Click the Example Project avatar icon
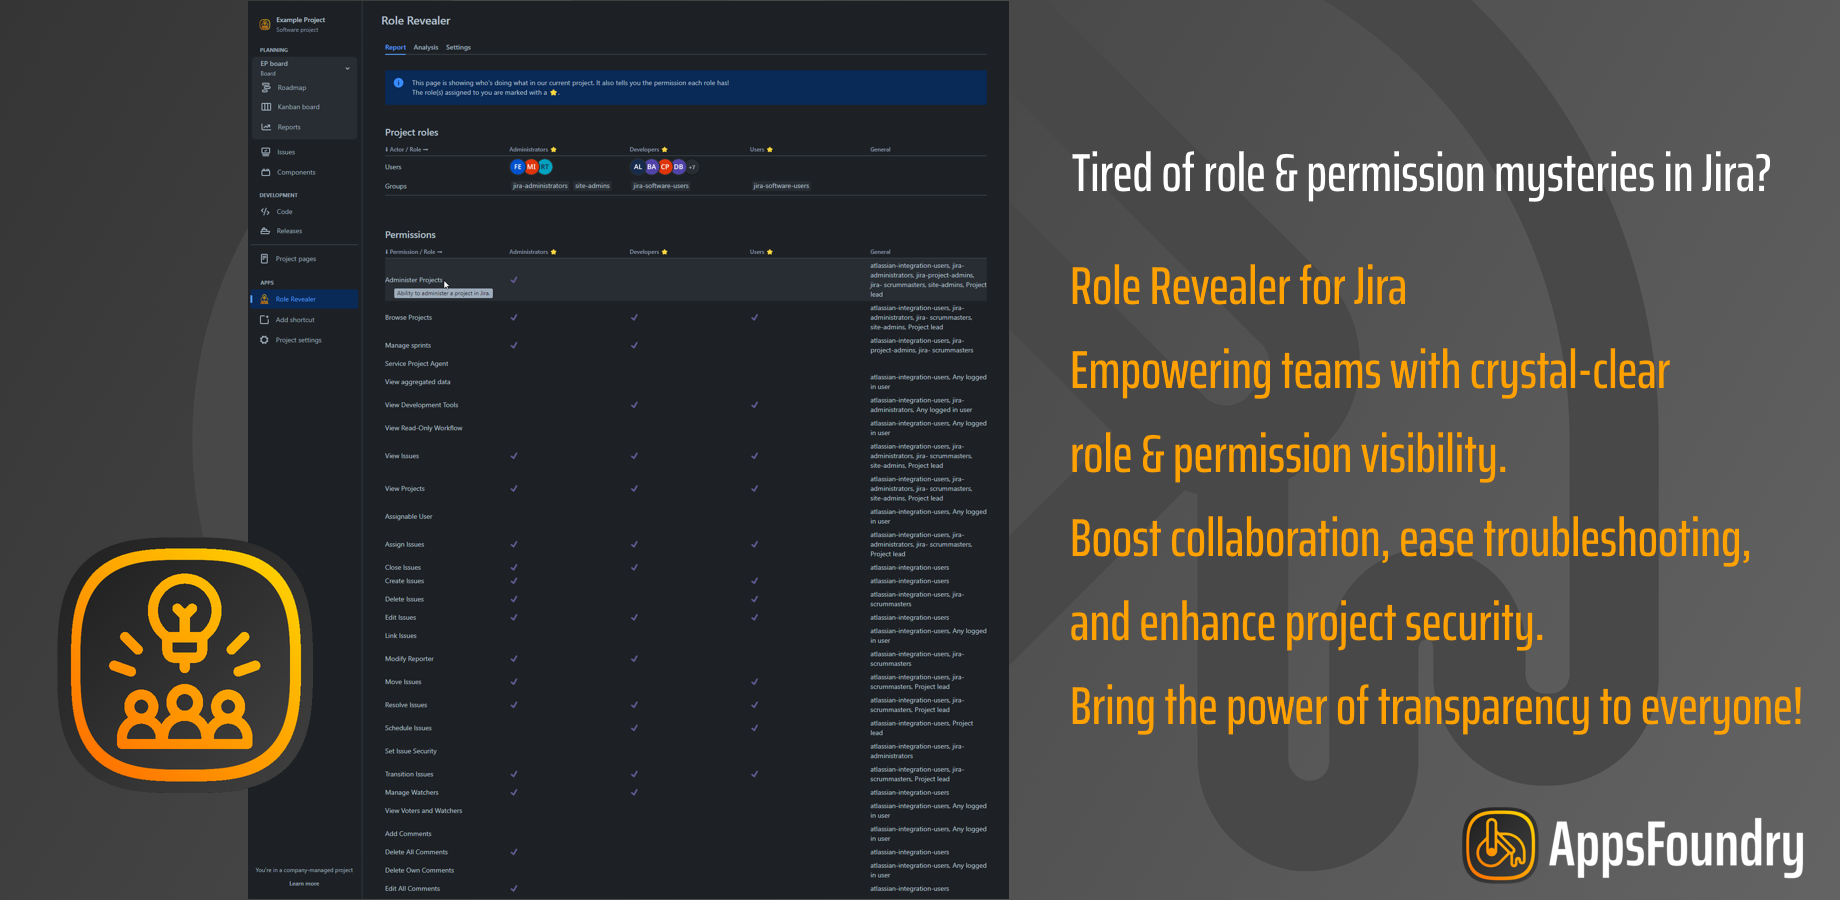The image size is (1840, 900). [x=265, y=24]
